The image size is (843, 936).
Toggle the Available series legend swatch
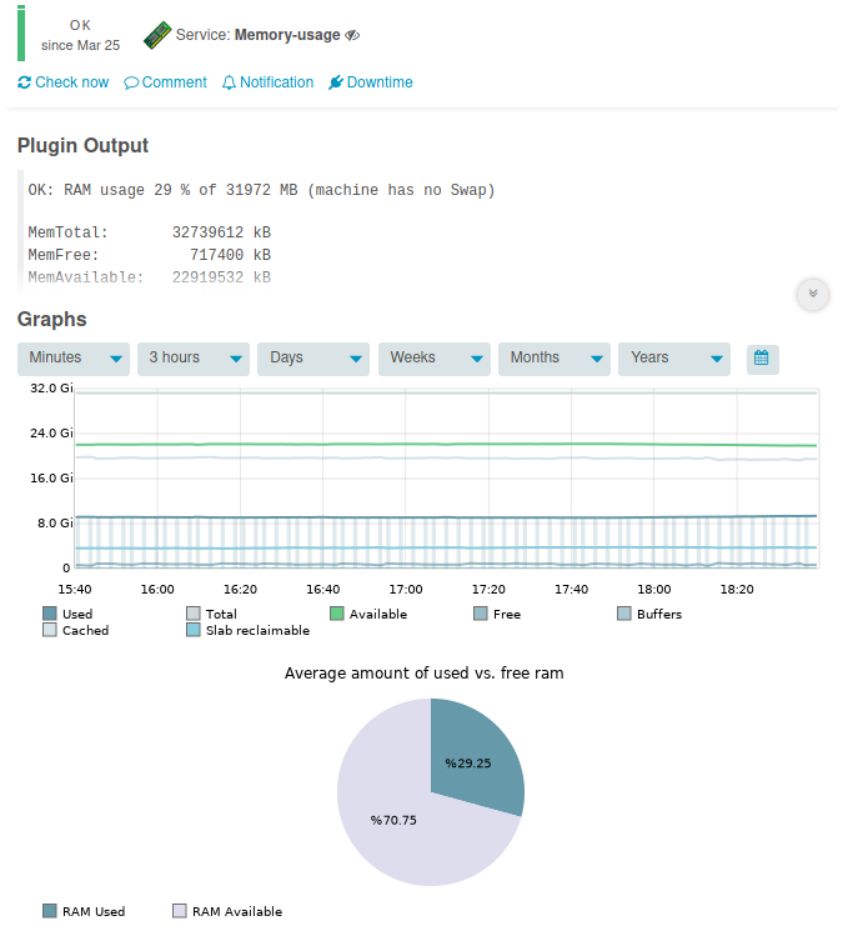click(337, 614)
